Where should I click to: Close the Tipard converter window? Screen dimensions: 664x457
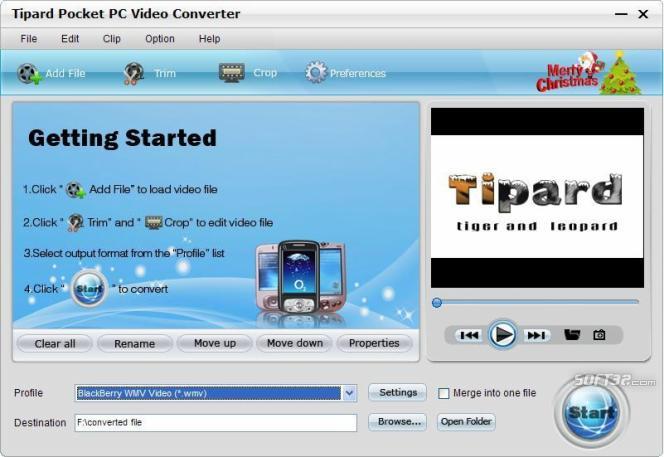(643, 14)
